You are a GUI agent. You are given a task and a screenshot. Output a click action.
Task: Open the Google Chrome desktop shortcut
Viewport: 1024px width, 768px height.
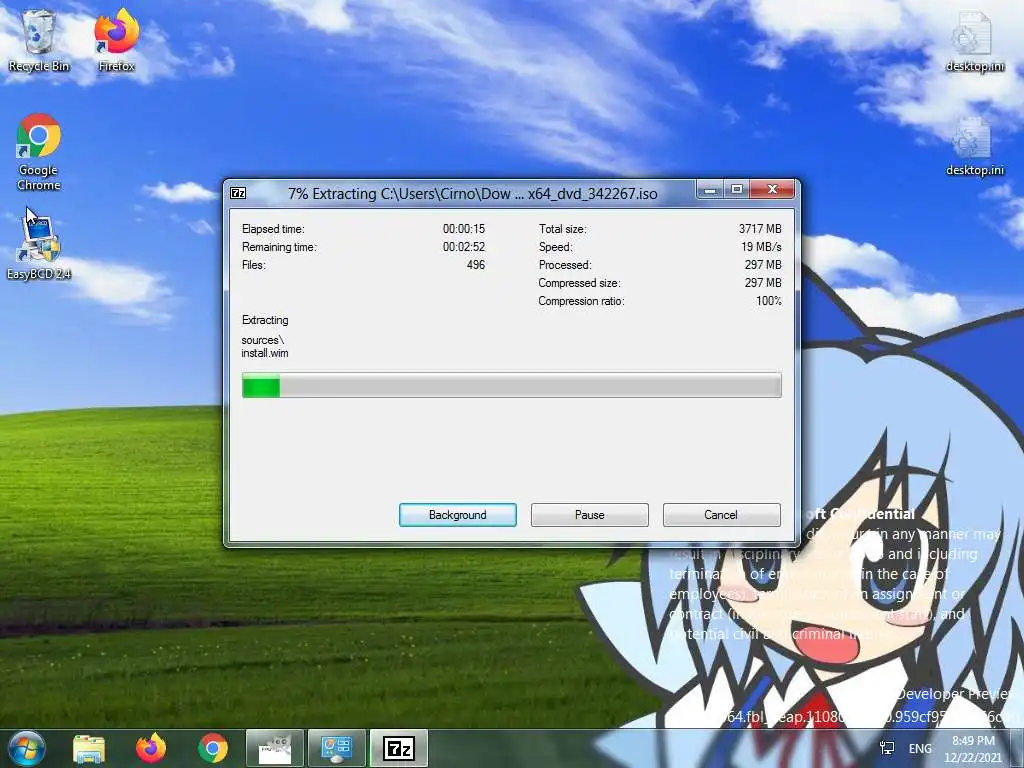[x=39, y=152]
